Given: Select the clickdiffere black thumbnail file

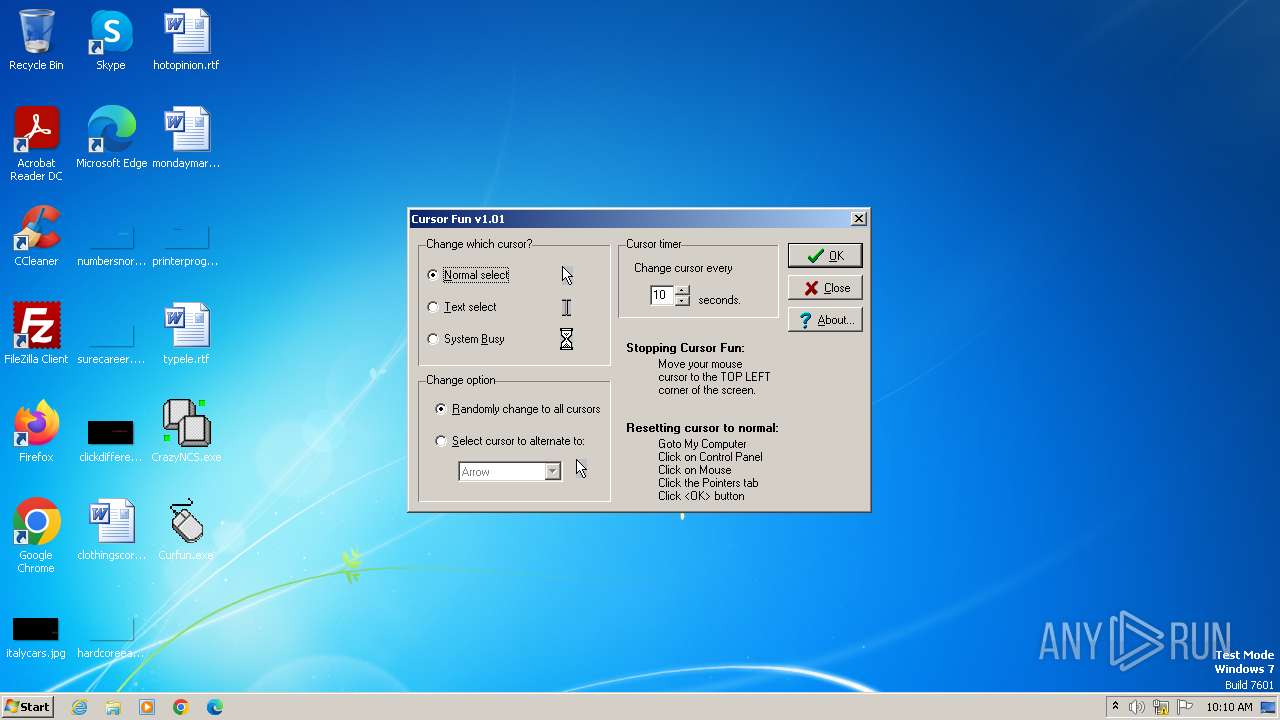Looking at the screenshot, I should point(111,441).
